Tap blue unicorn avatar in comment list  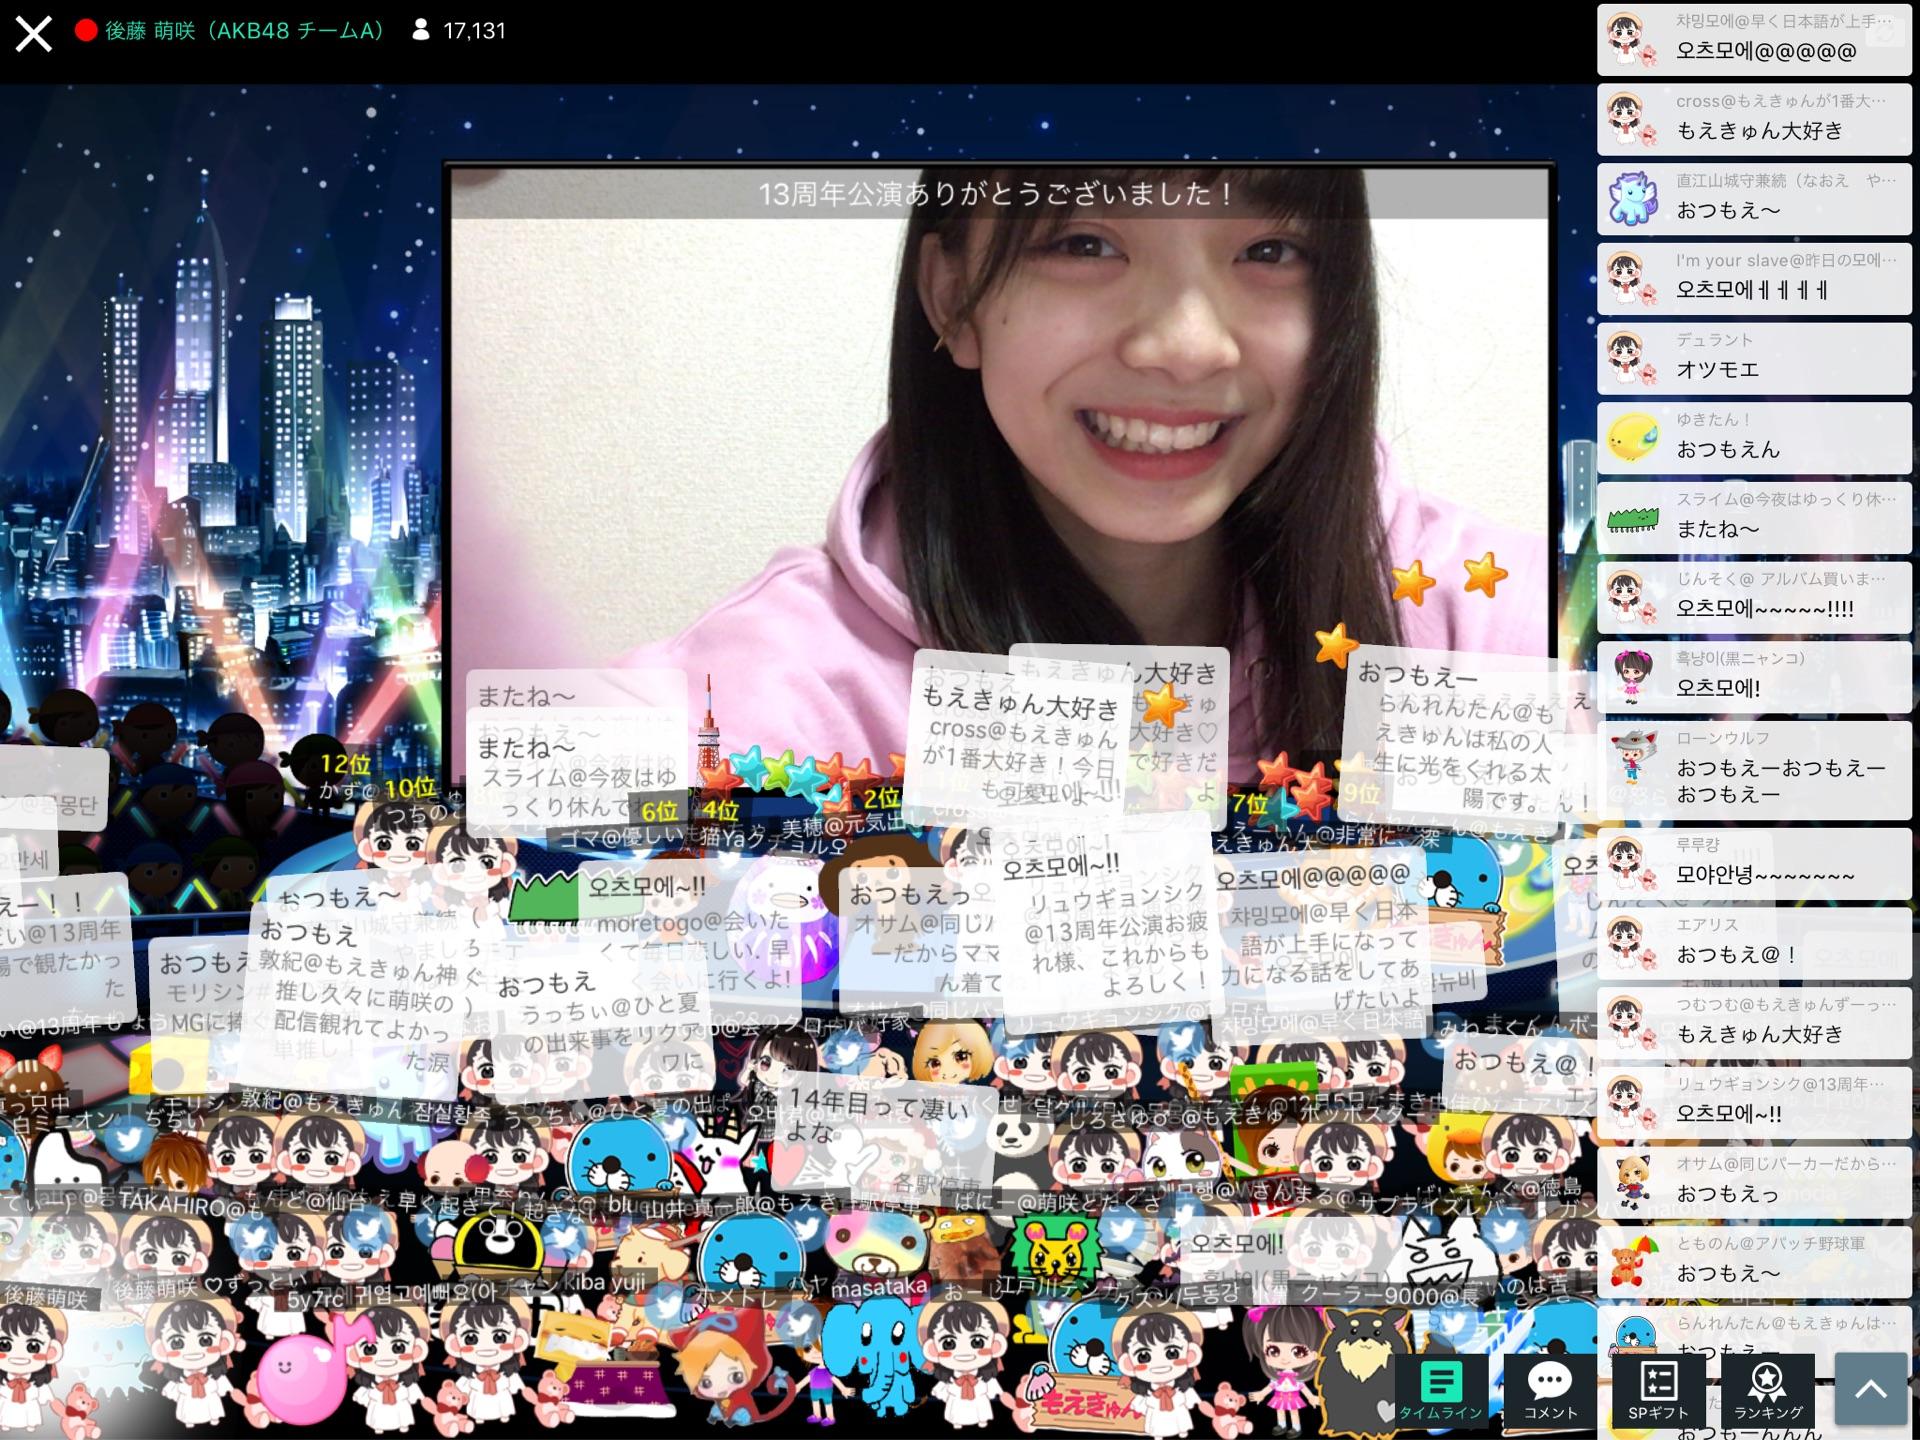click(x=1634, y=199)
